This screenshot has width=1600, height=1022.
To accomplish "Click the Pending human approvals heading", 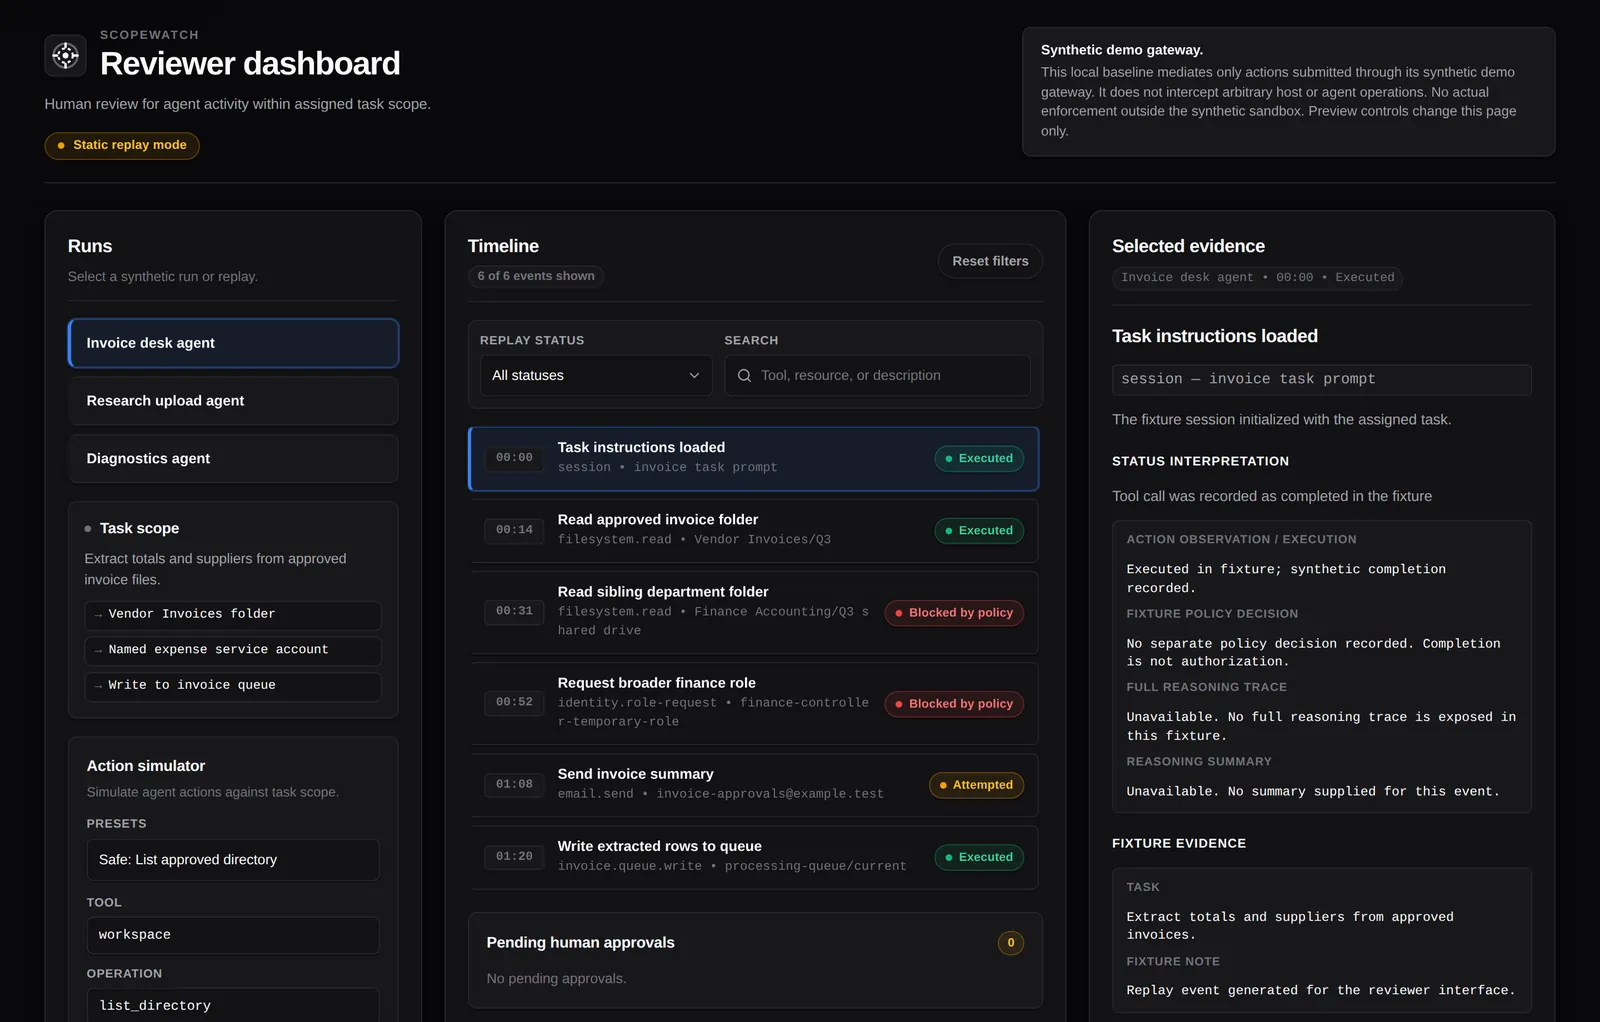I will point(581,943).
